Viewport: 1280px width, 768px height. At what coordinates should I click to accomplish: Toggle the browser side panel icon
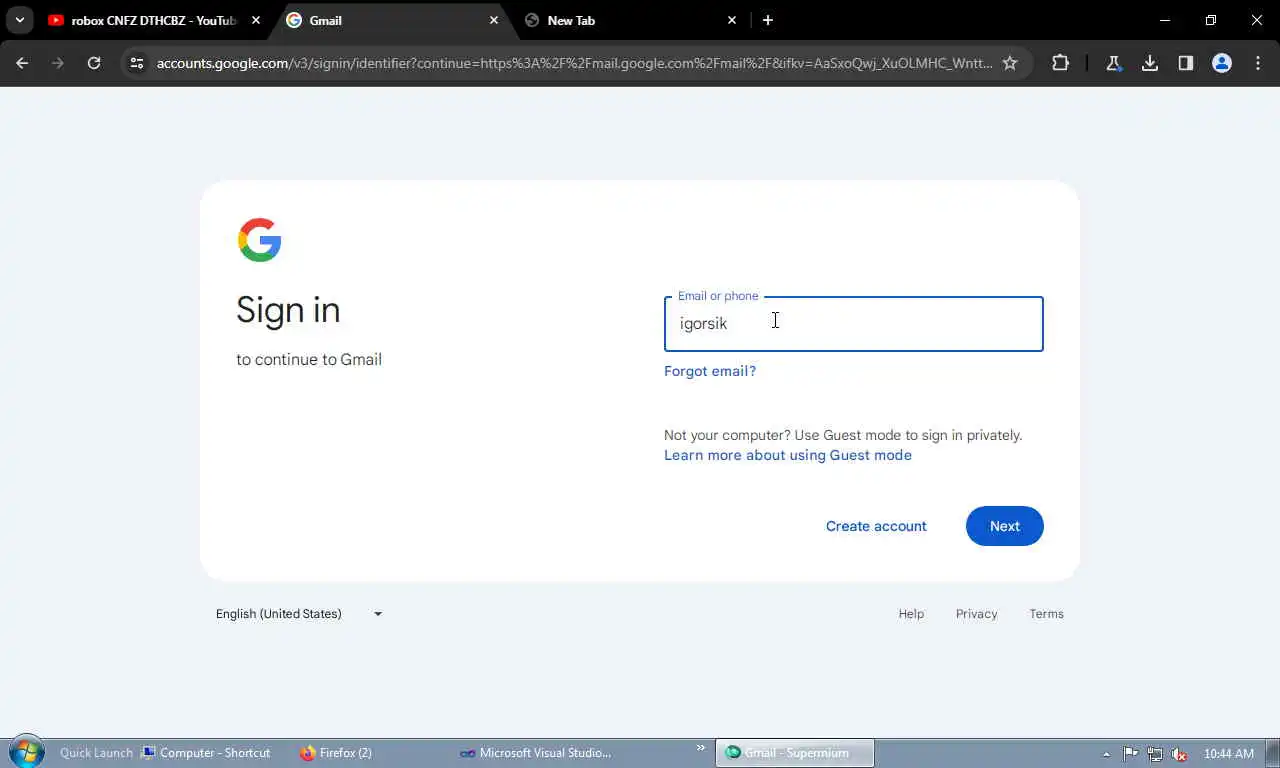[x=1186, y=63]
